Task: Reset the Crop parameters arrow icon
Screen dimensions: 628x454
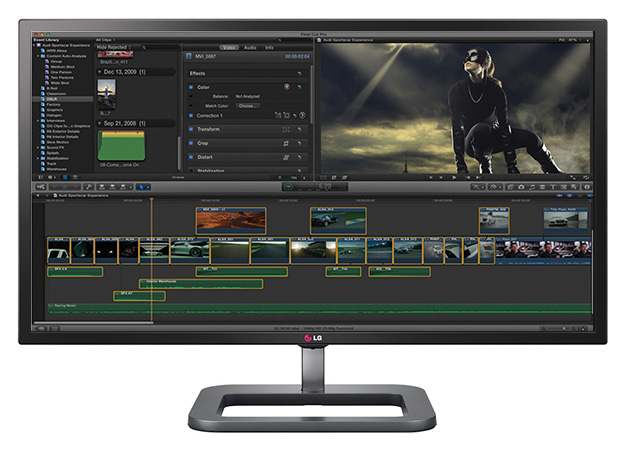Action: (299, 143)
